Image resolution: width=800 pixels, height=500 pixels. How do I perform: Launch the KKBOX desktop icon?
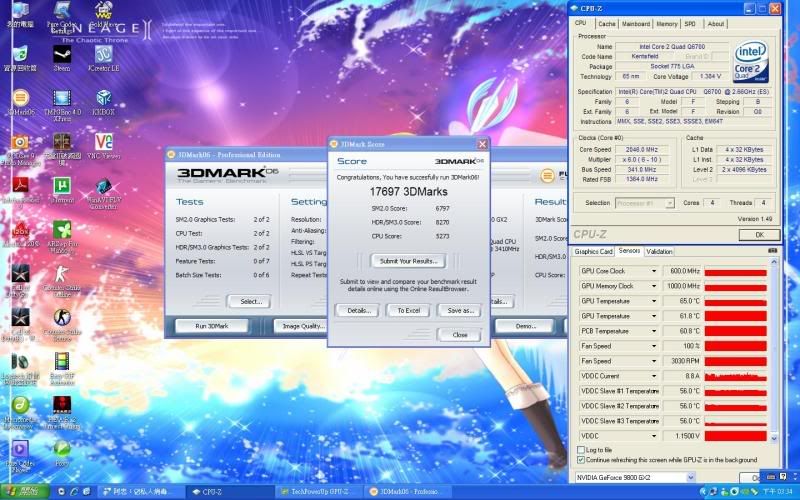(x=103, y=98)
